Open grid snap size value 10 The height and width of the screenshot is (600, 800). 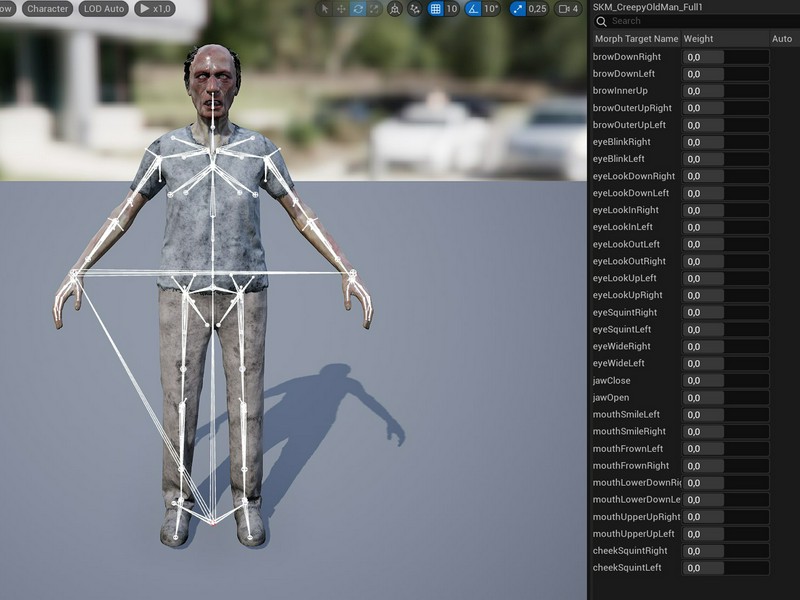tap(452, 9)
